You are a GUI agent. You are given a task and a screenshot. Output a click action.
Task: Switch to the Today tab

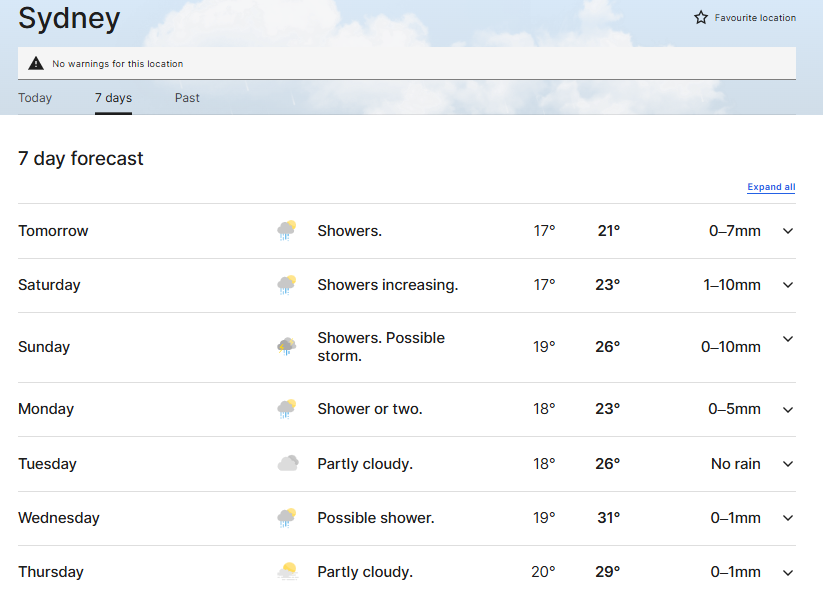(35, 98)
